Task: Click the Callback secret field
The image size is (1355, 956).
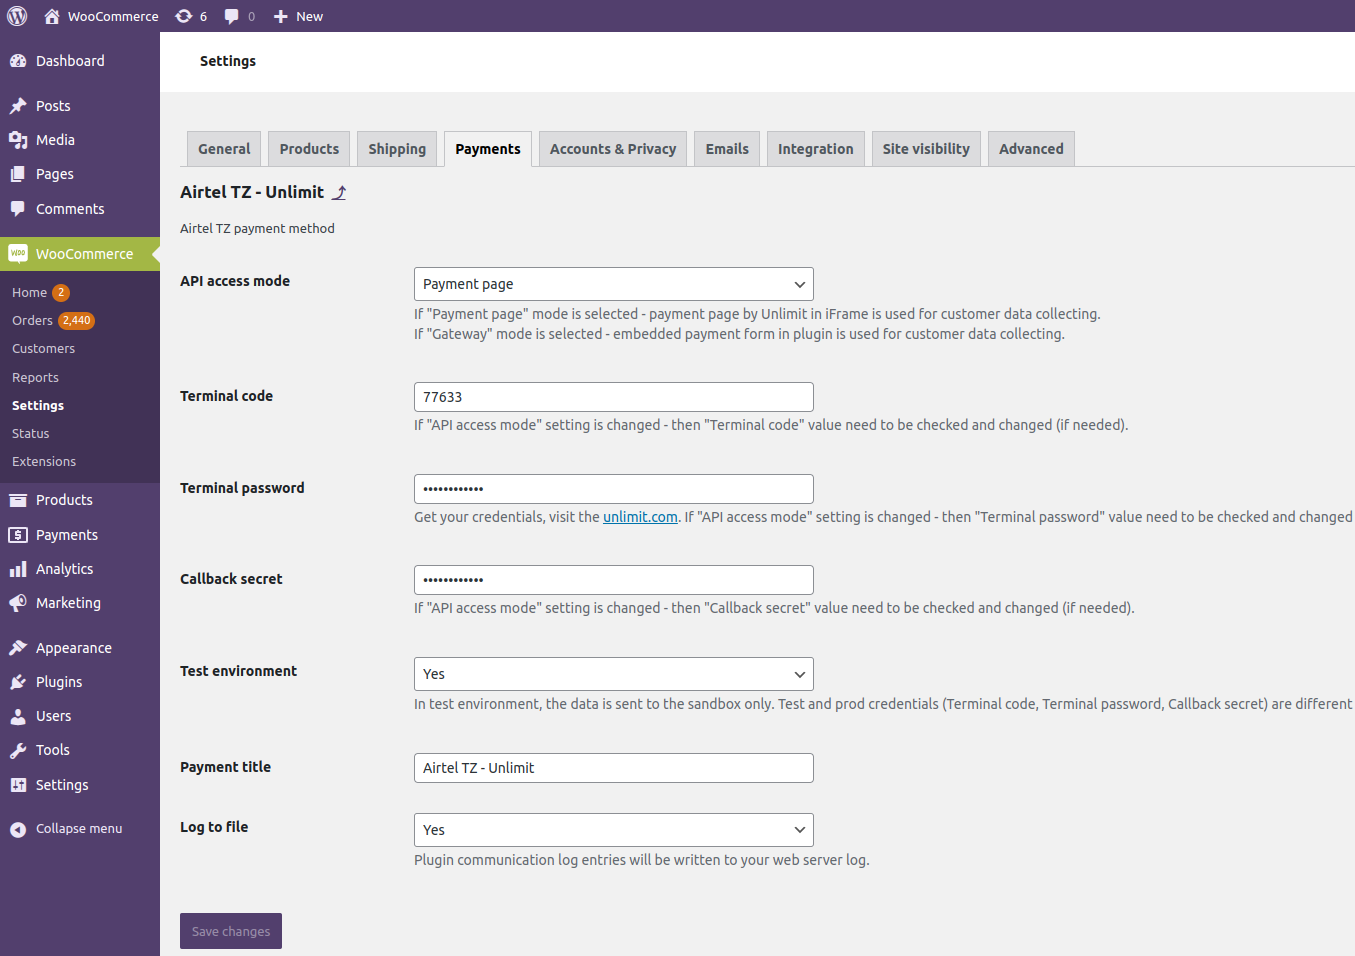Action: tap(614, 580)
